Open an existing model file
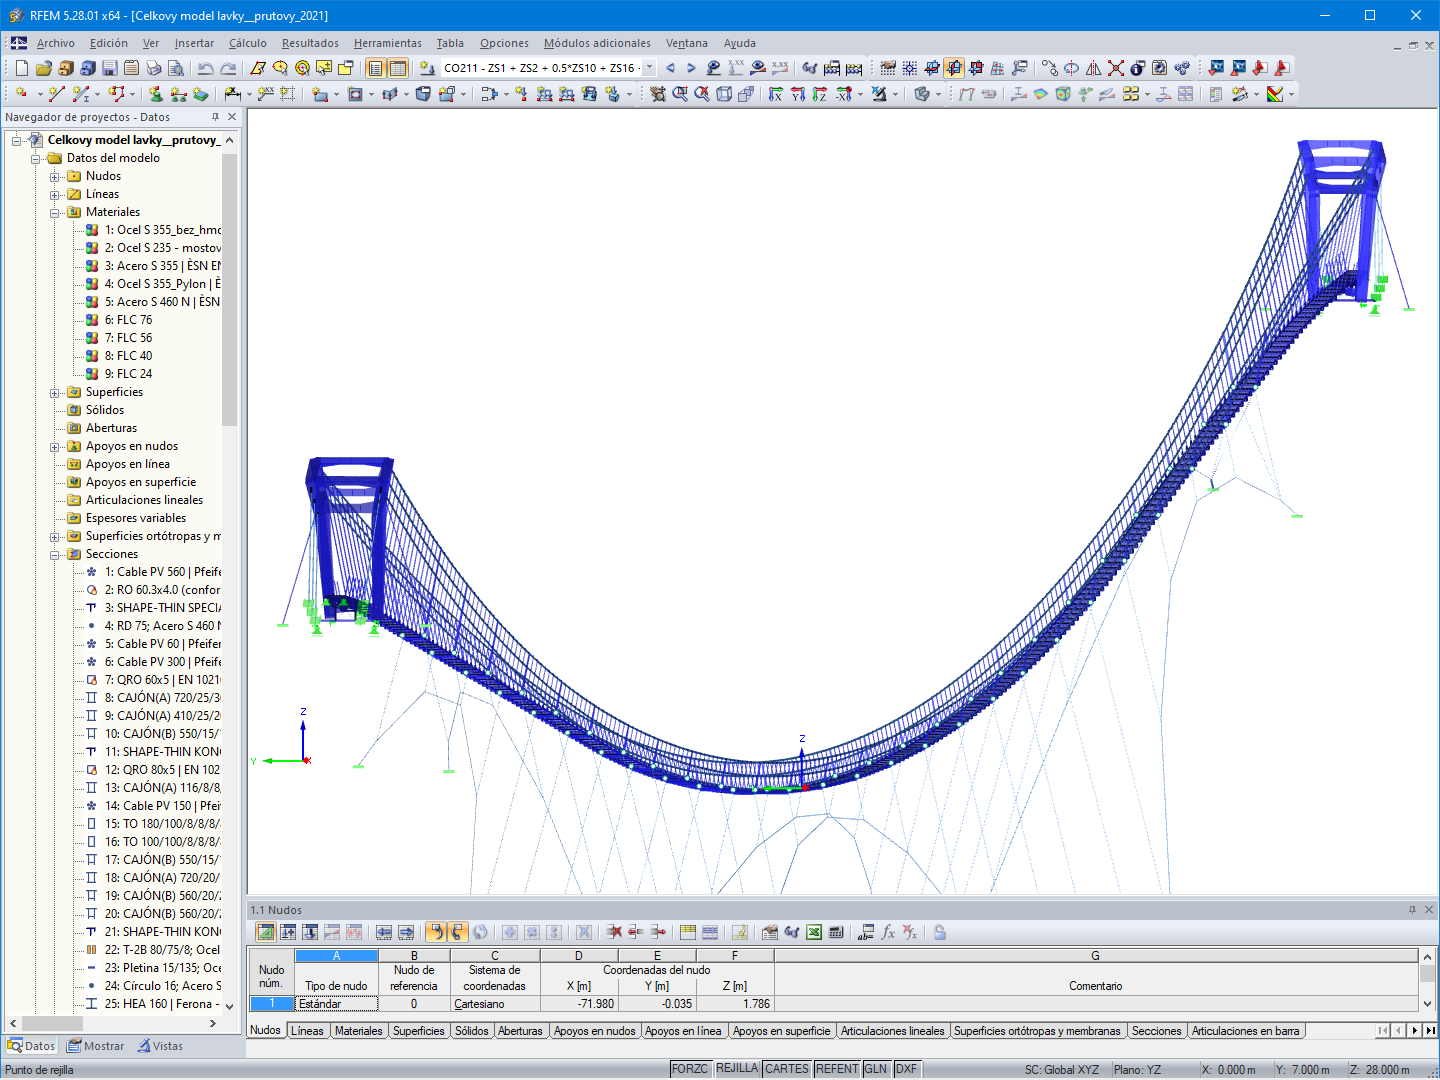1440x1080 pixels. tap(43, 68)
